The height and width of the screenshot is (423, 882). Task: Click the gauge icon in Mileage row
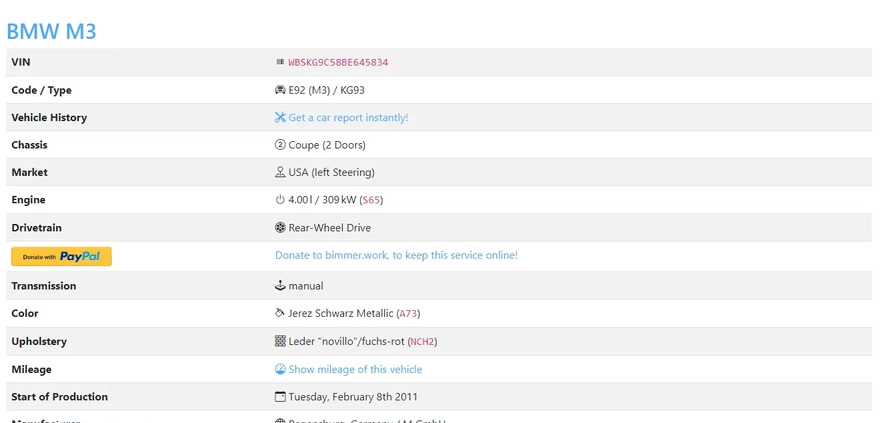point(280,369)
